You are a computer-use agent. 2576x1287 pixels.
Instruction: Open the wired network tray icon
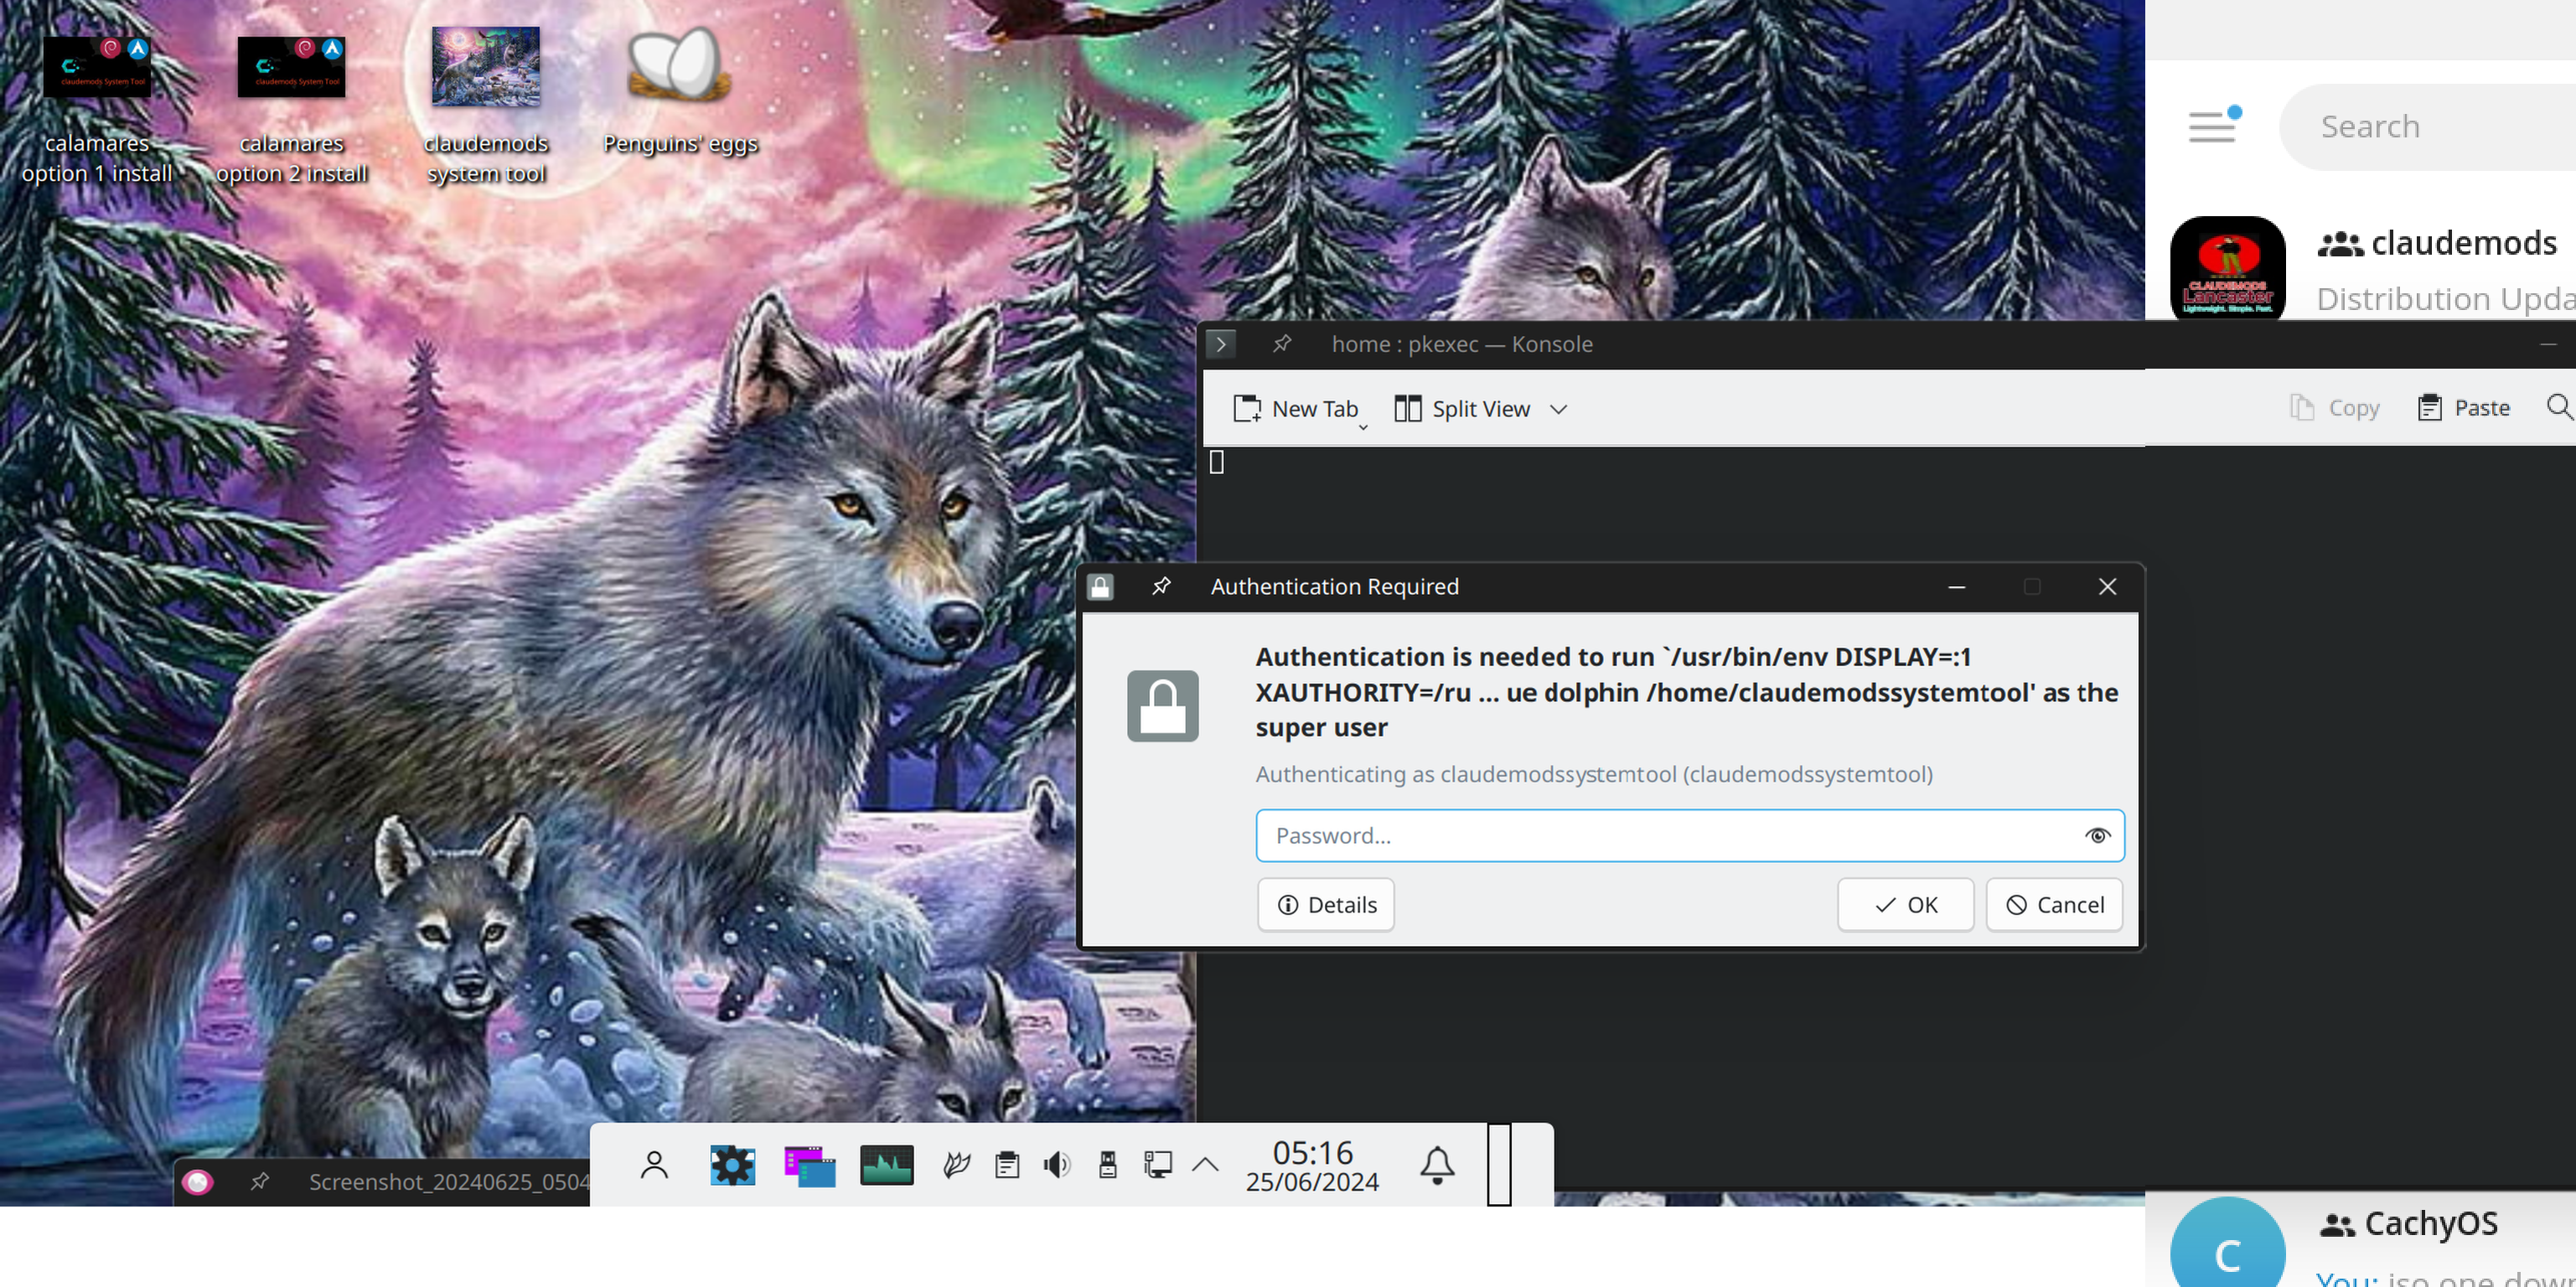pos(1157,1164)
